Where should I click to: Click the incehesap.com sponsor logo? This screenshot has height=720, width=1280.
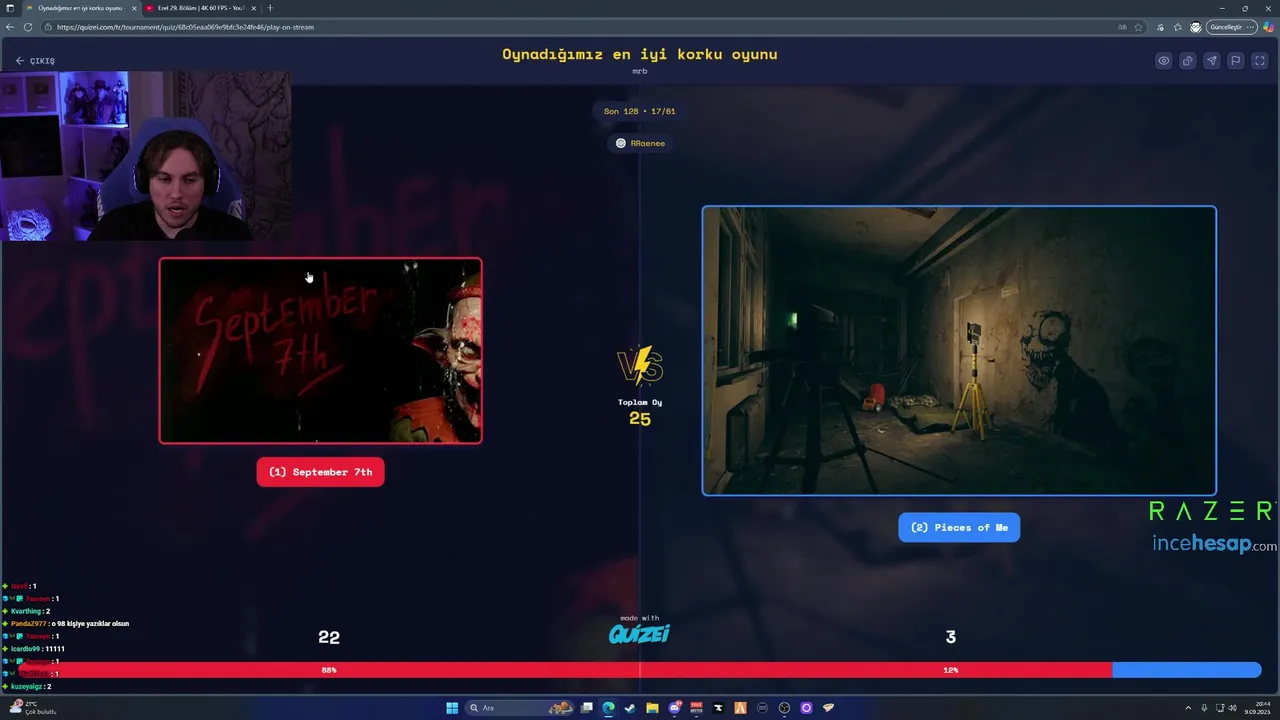coord(1214,544)
